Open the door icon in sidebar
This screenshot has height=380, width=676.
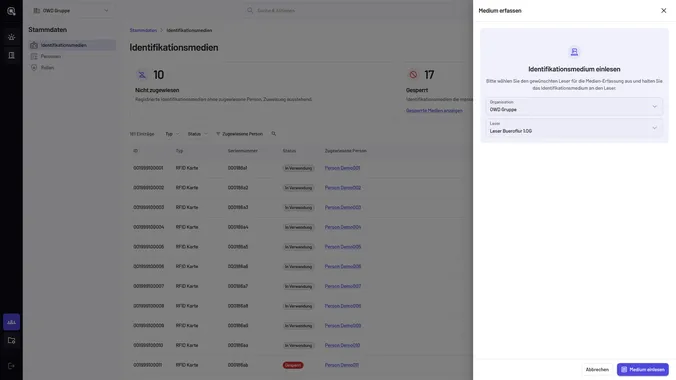[x=11, y=55]
